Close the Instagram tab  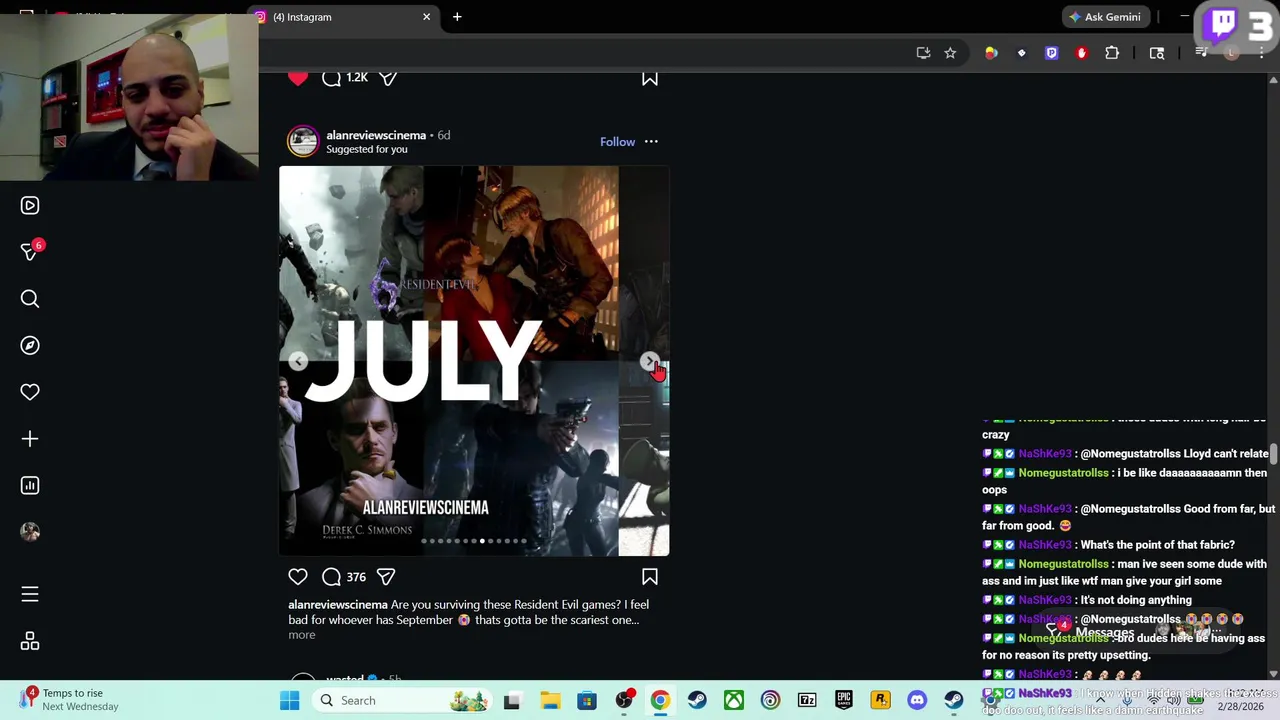pos(427,17)
